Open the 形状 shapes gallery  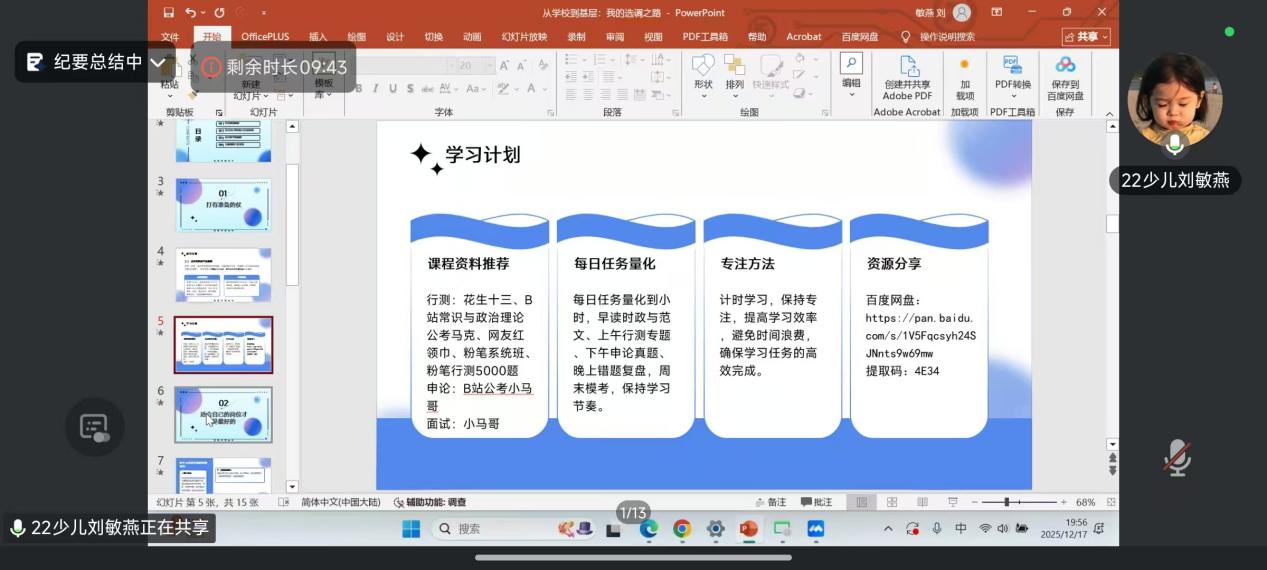[x=703, y=70]
